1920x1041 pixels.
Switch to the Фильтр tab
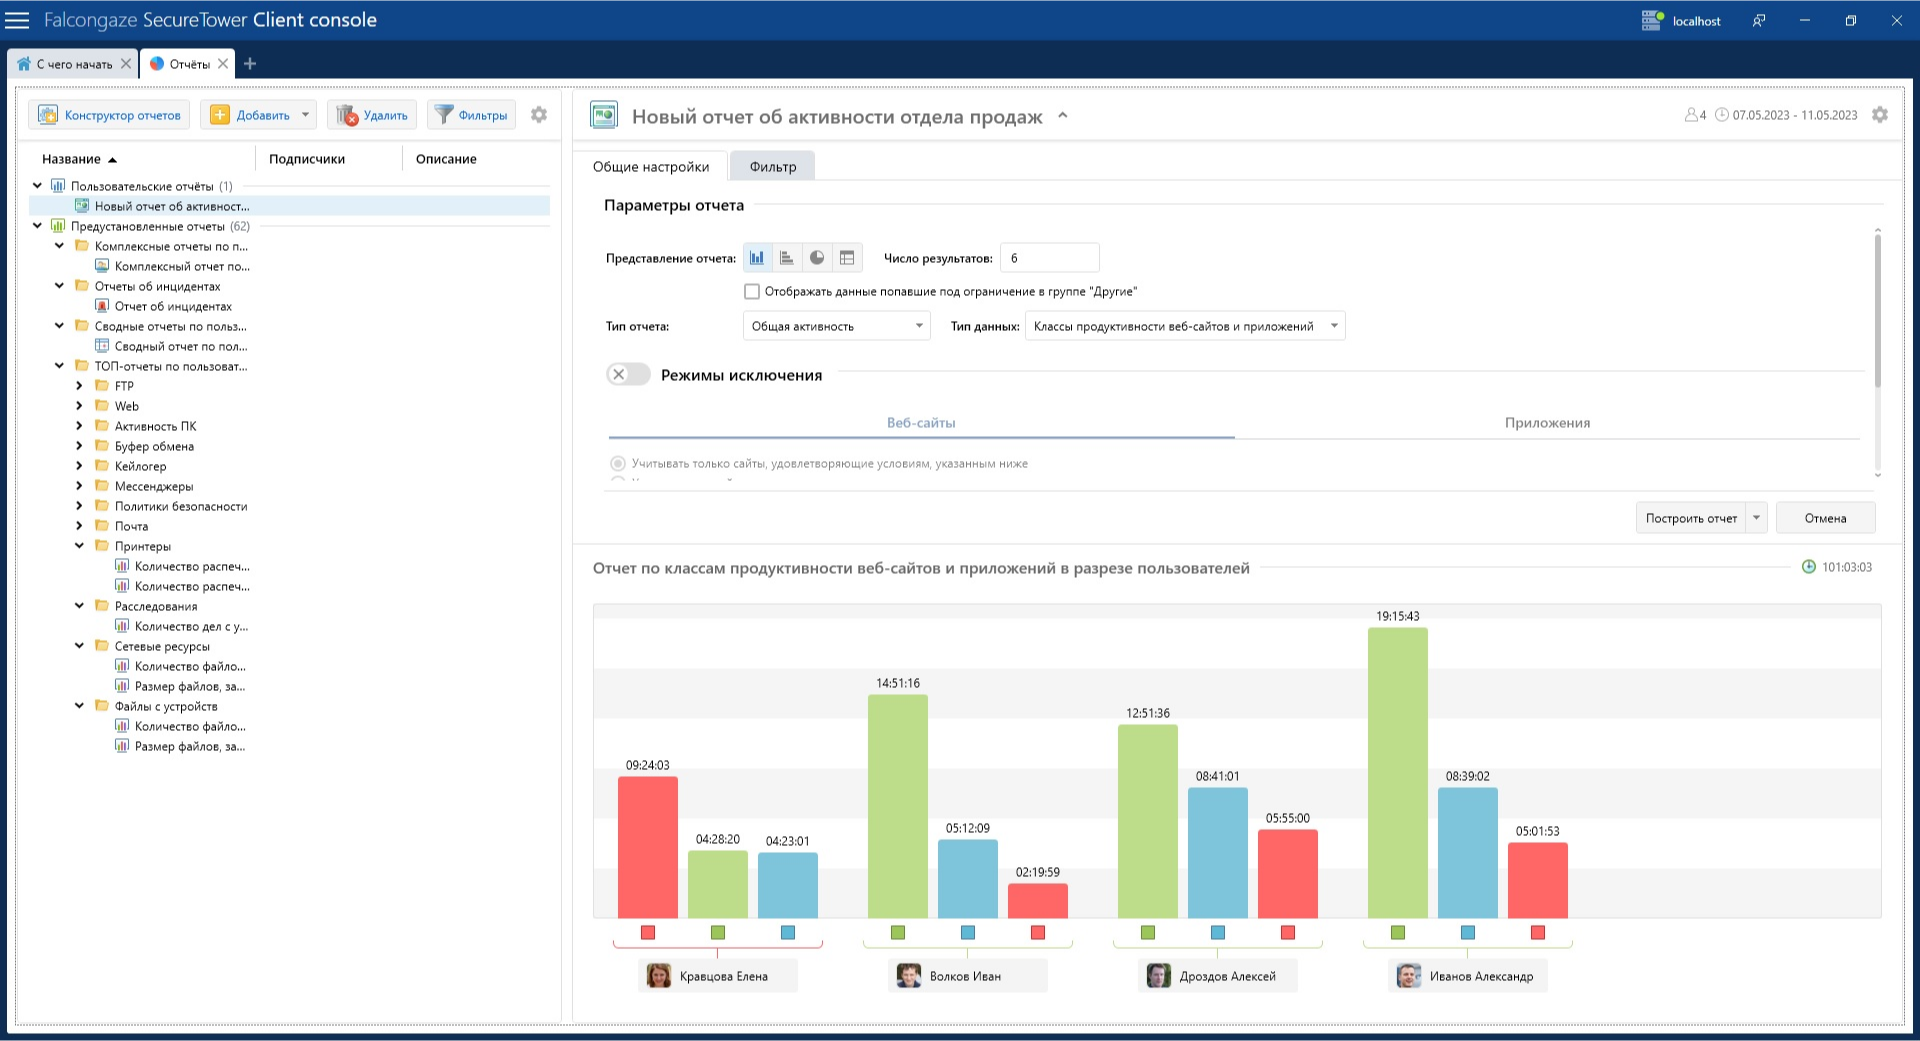click(x=772, y=167)
